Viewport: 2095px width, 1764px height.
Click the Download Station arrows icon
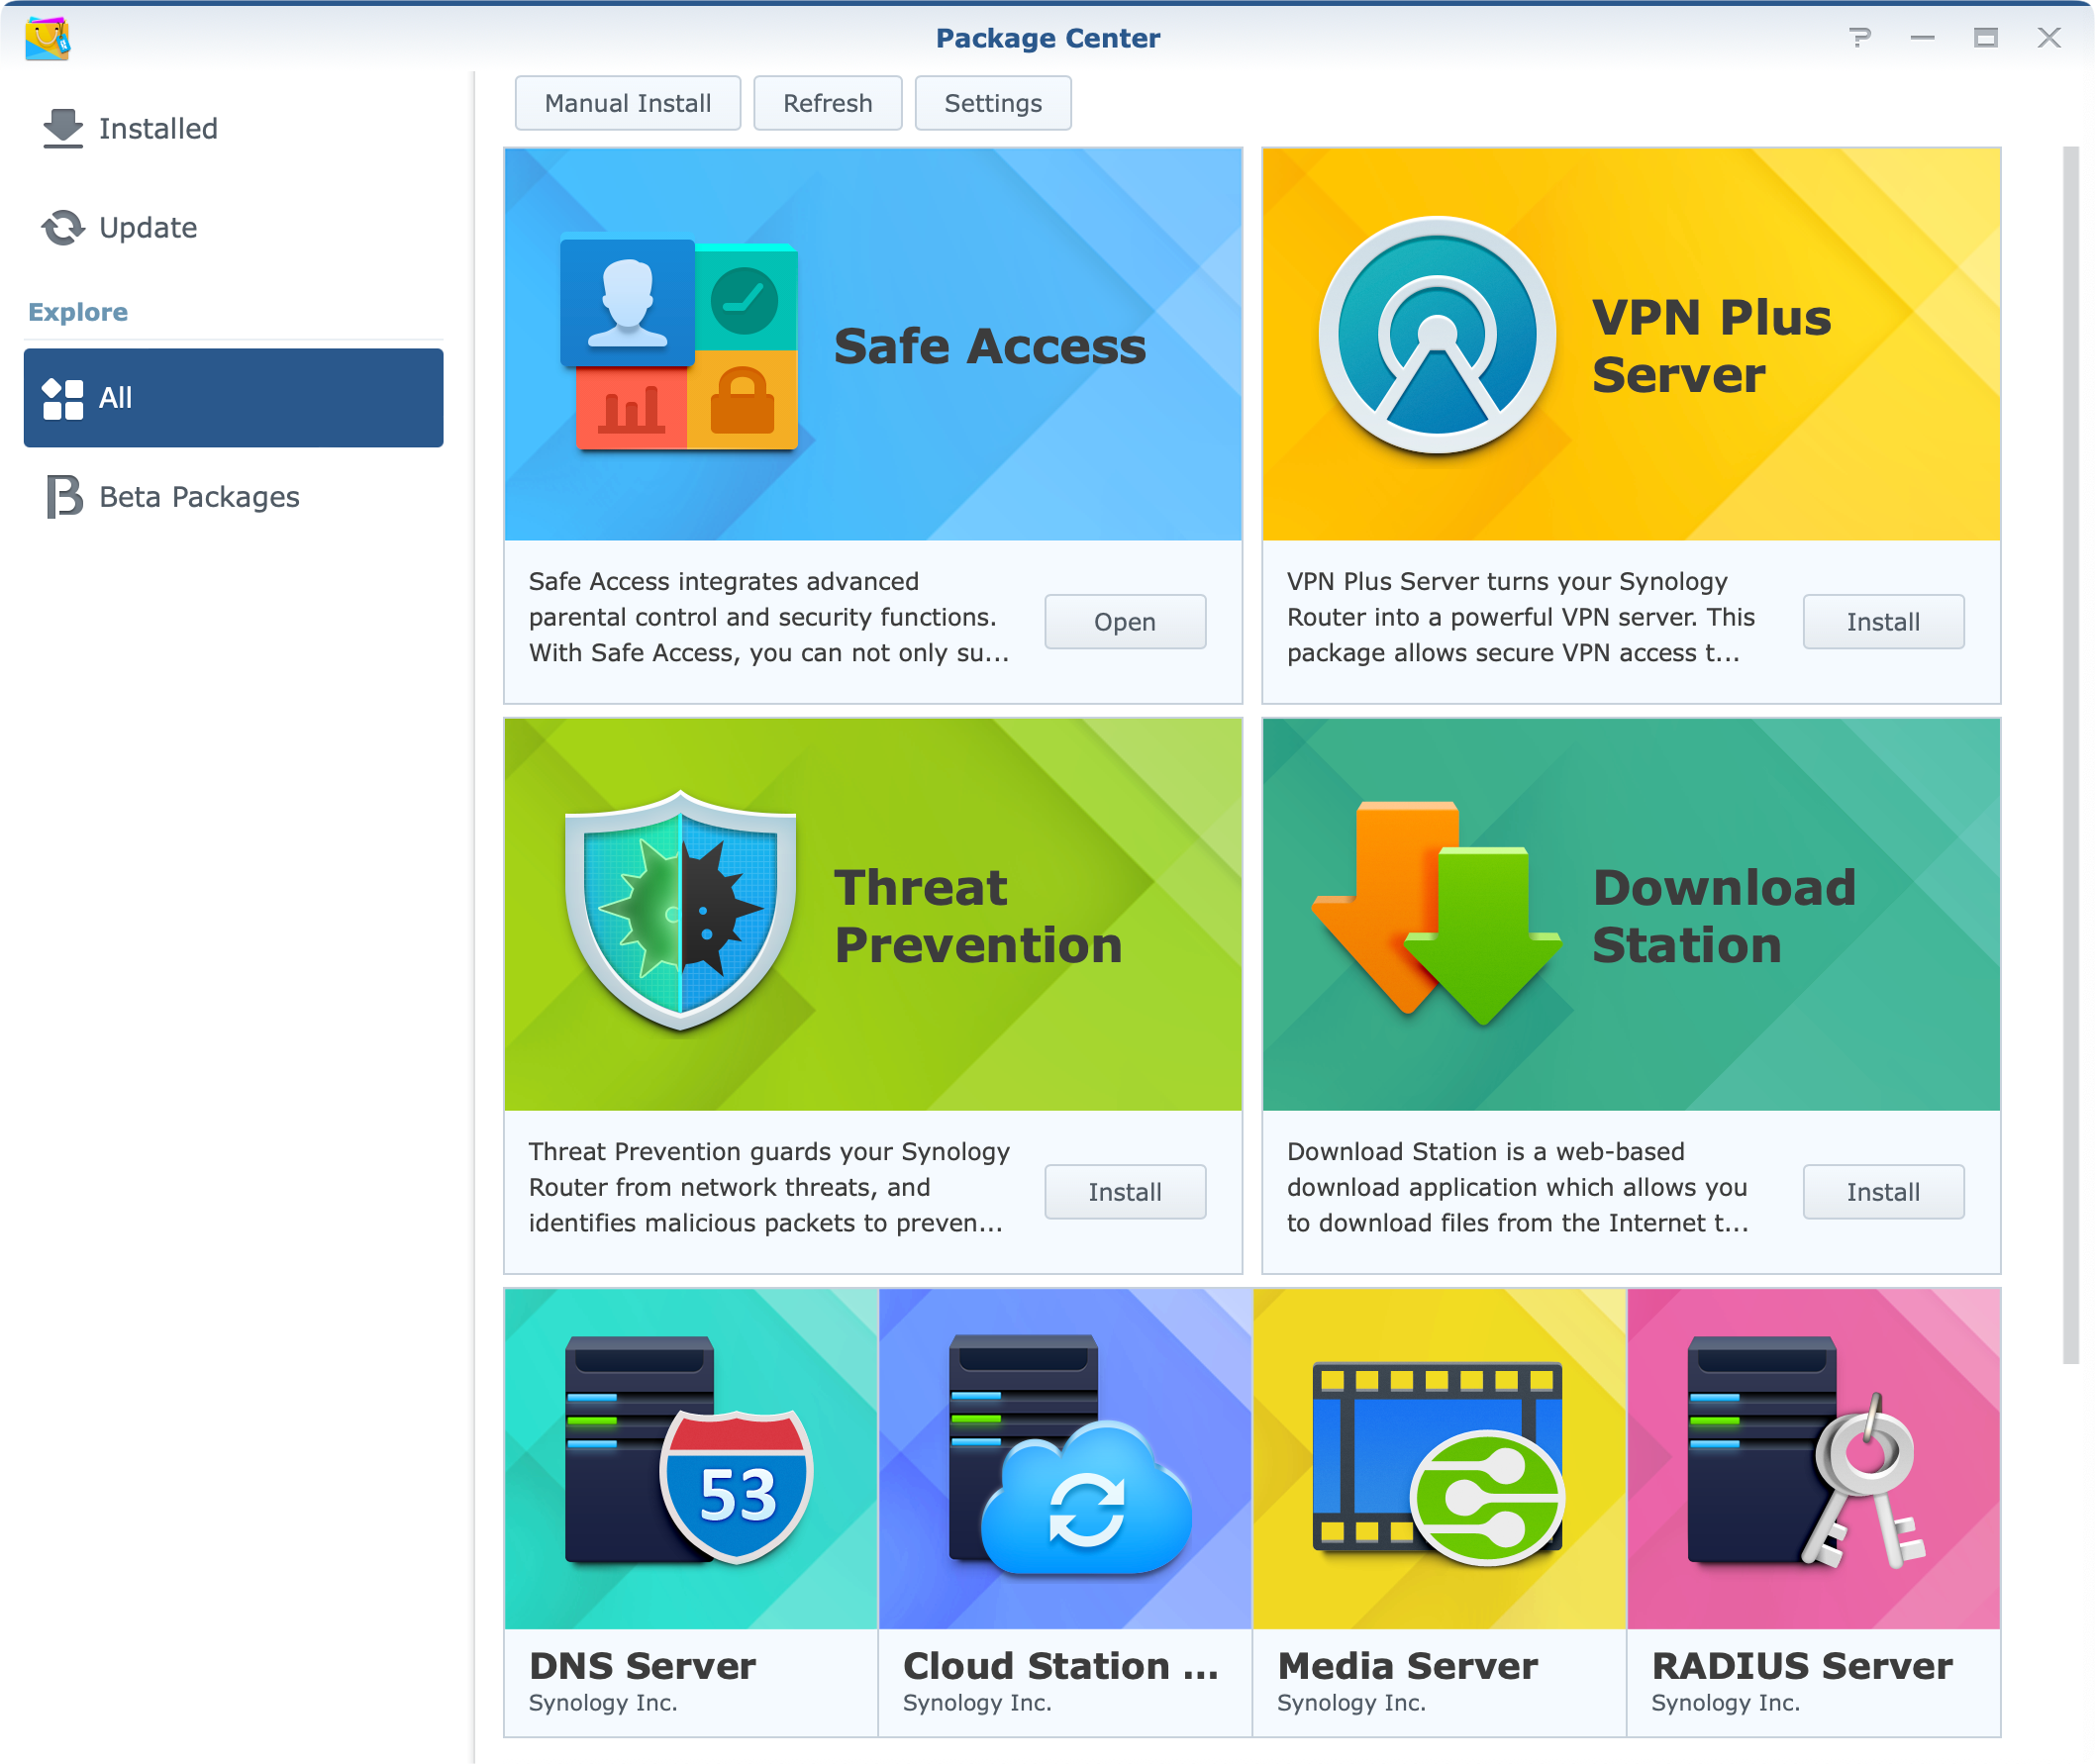click(1437, 912)
